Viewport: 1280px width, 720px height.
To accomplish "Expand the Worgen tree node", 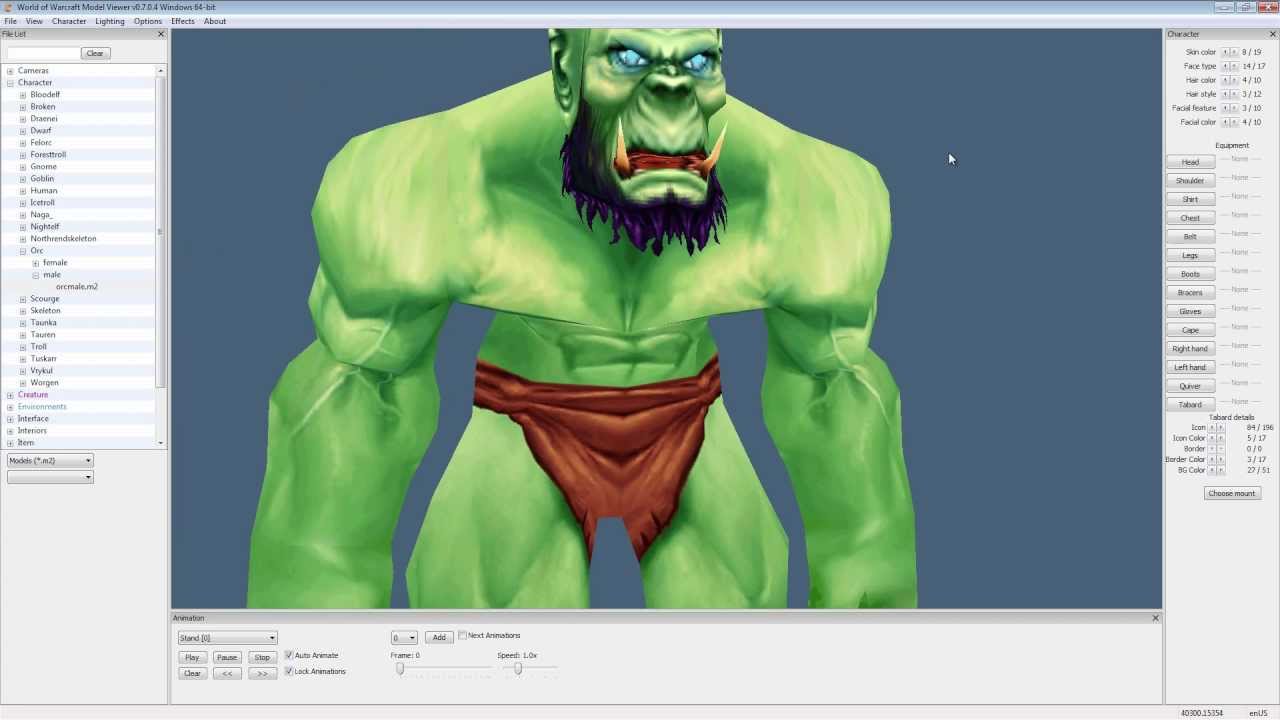I will [x=23, y=383].
